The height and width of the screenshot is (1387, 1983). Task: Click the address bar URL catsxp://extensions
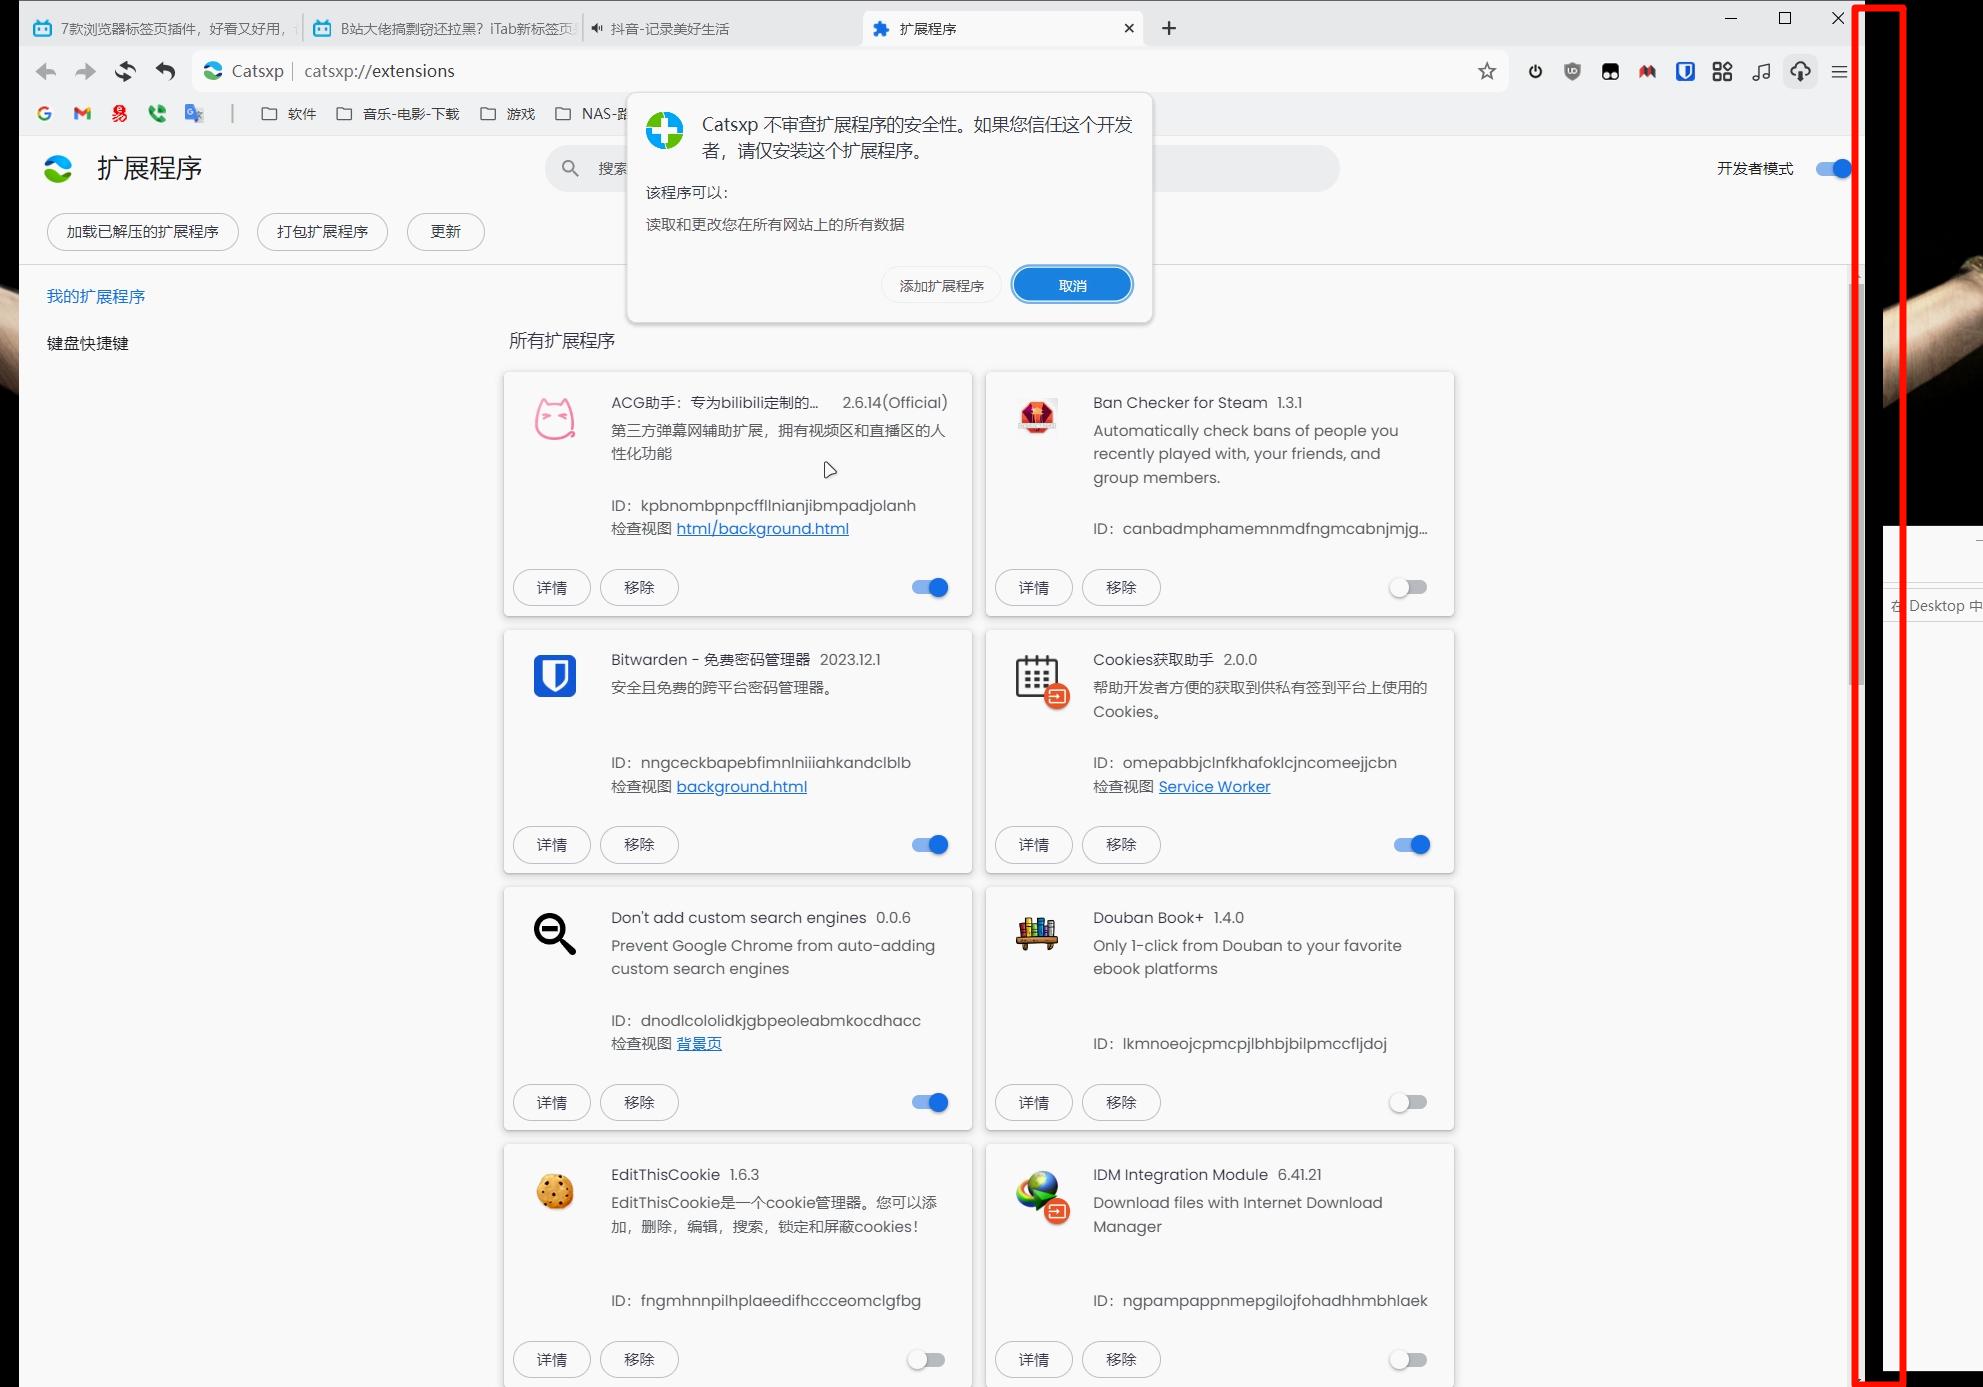click(379, 71)
